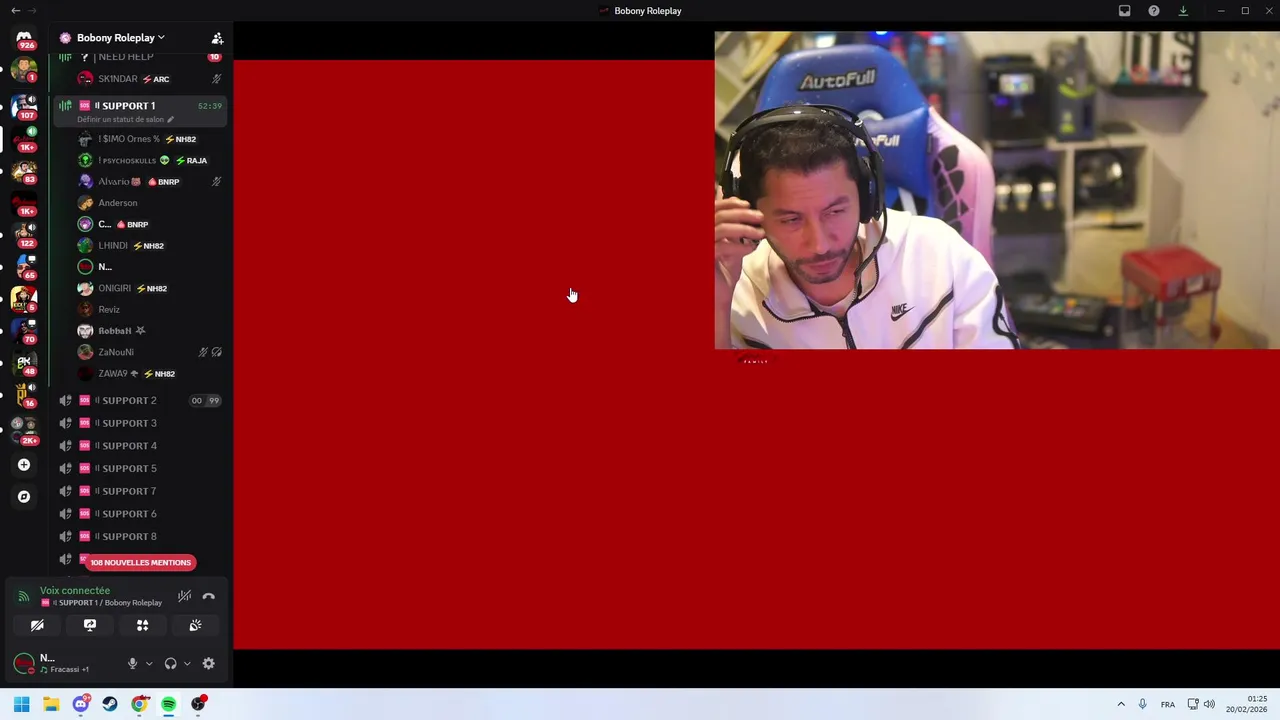Screen dimensions: 1280x720
Task: Deafen using the headphones icon
Action: pos(170,663)
